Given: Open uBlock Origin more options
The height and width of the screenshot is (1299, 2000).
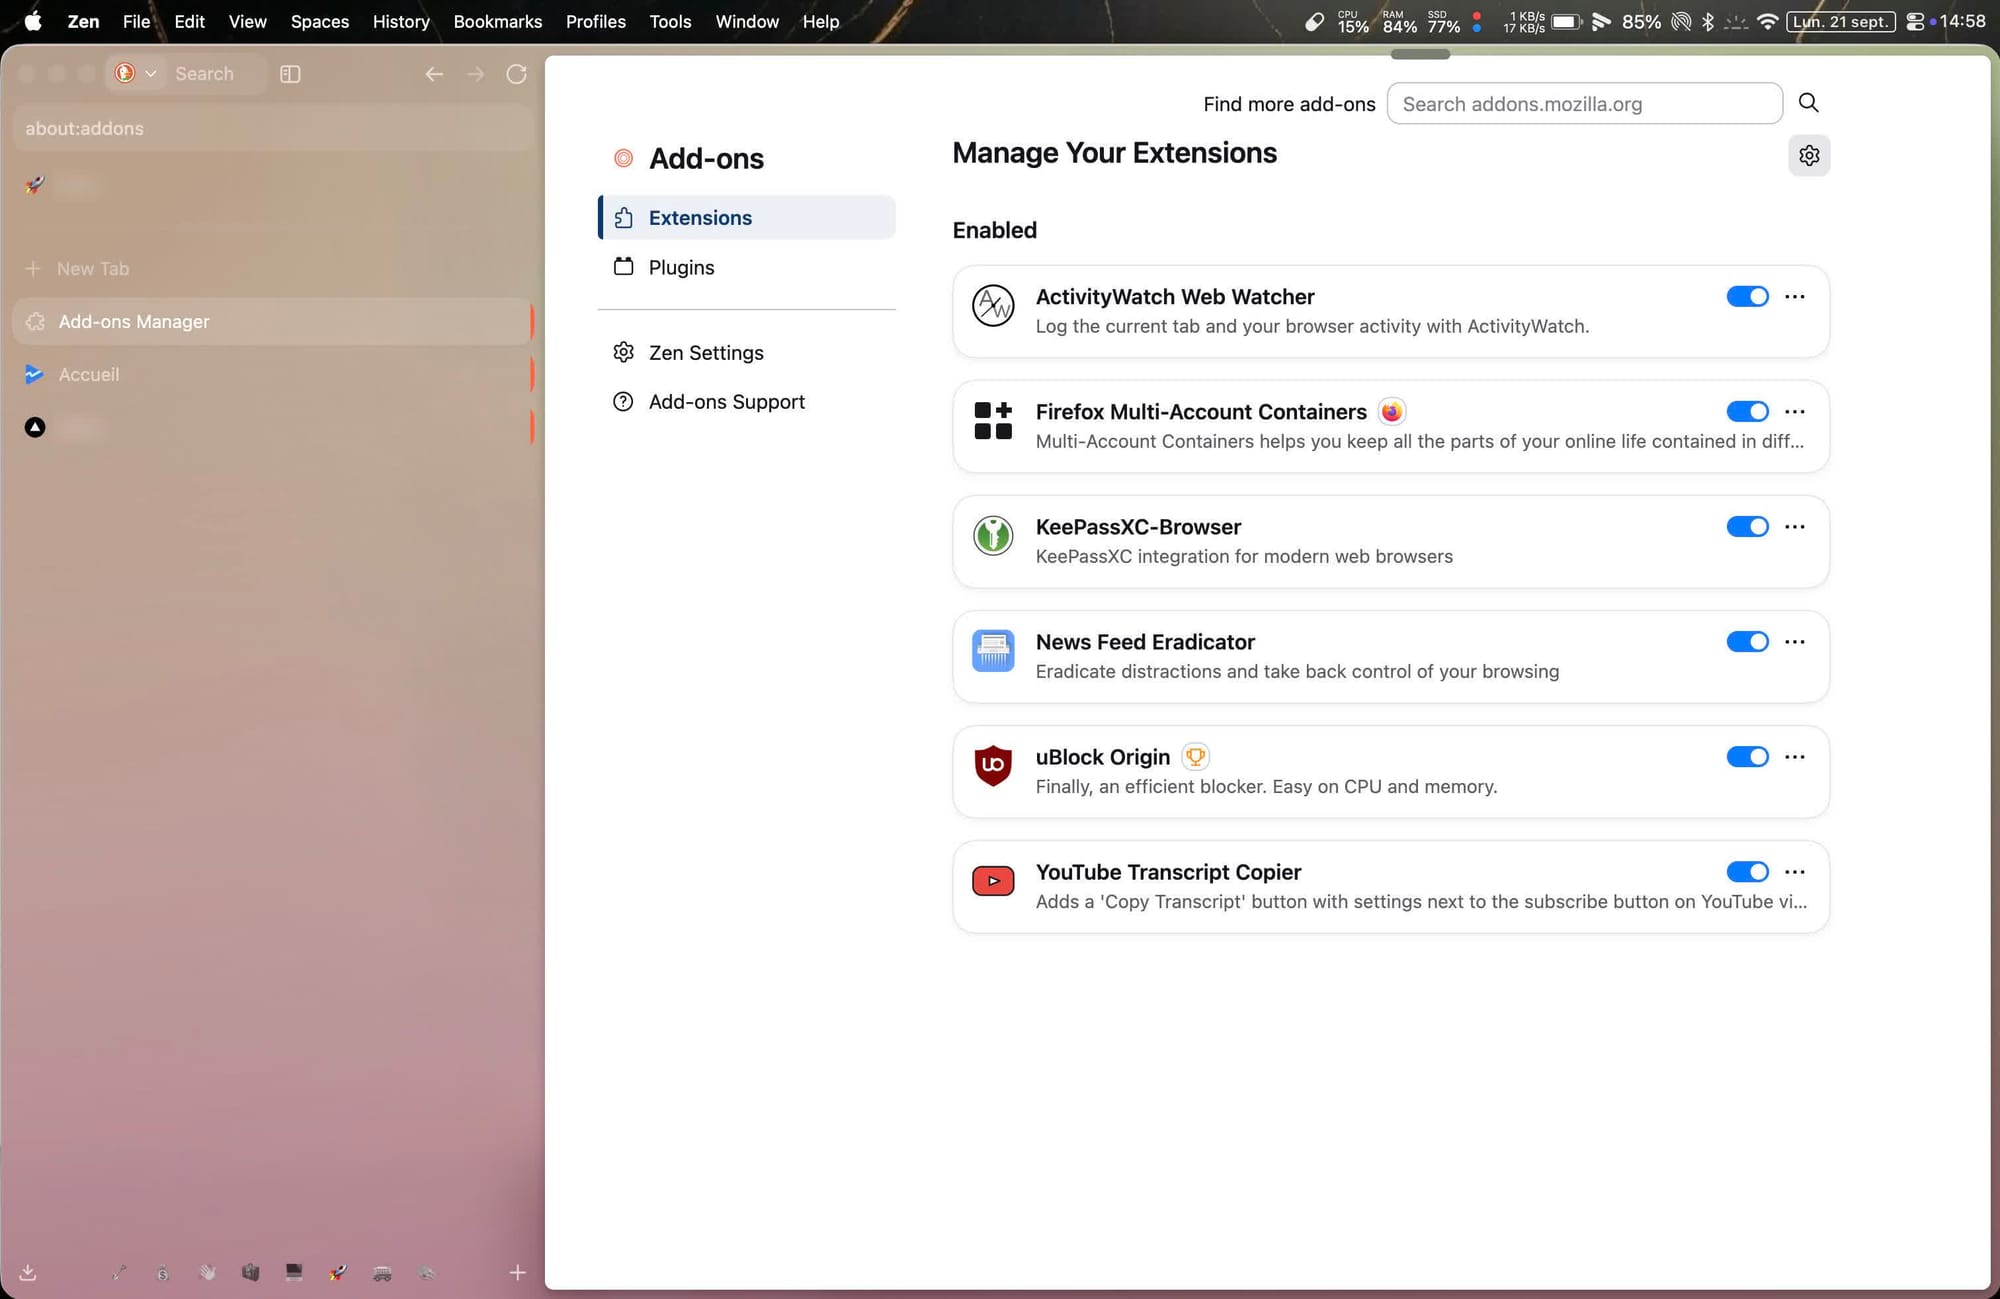Looking at the screenshot, I should click(x=1795, y=756).
